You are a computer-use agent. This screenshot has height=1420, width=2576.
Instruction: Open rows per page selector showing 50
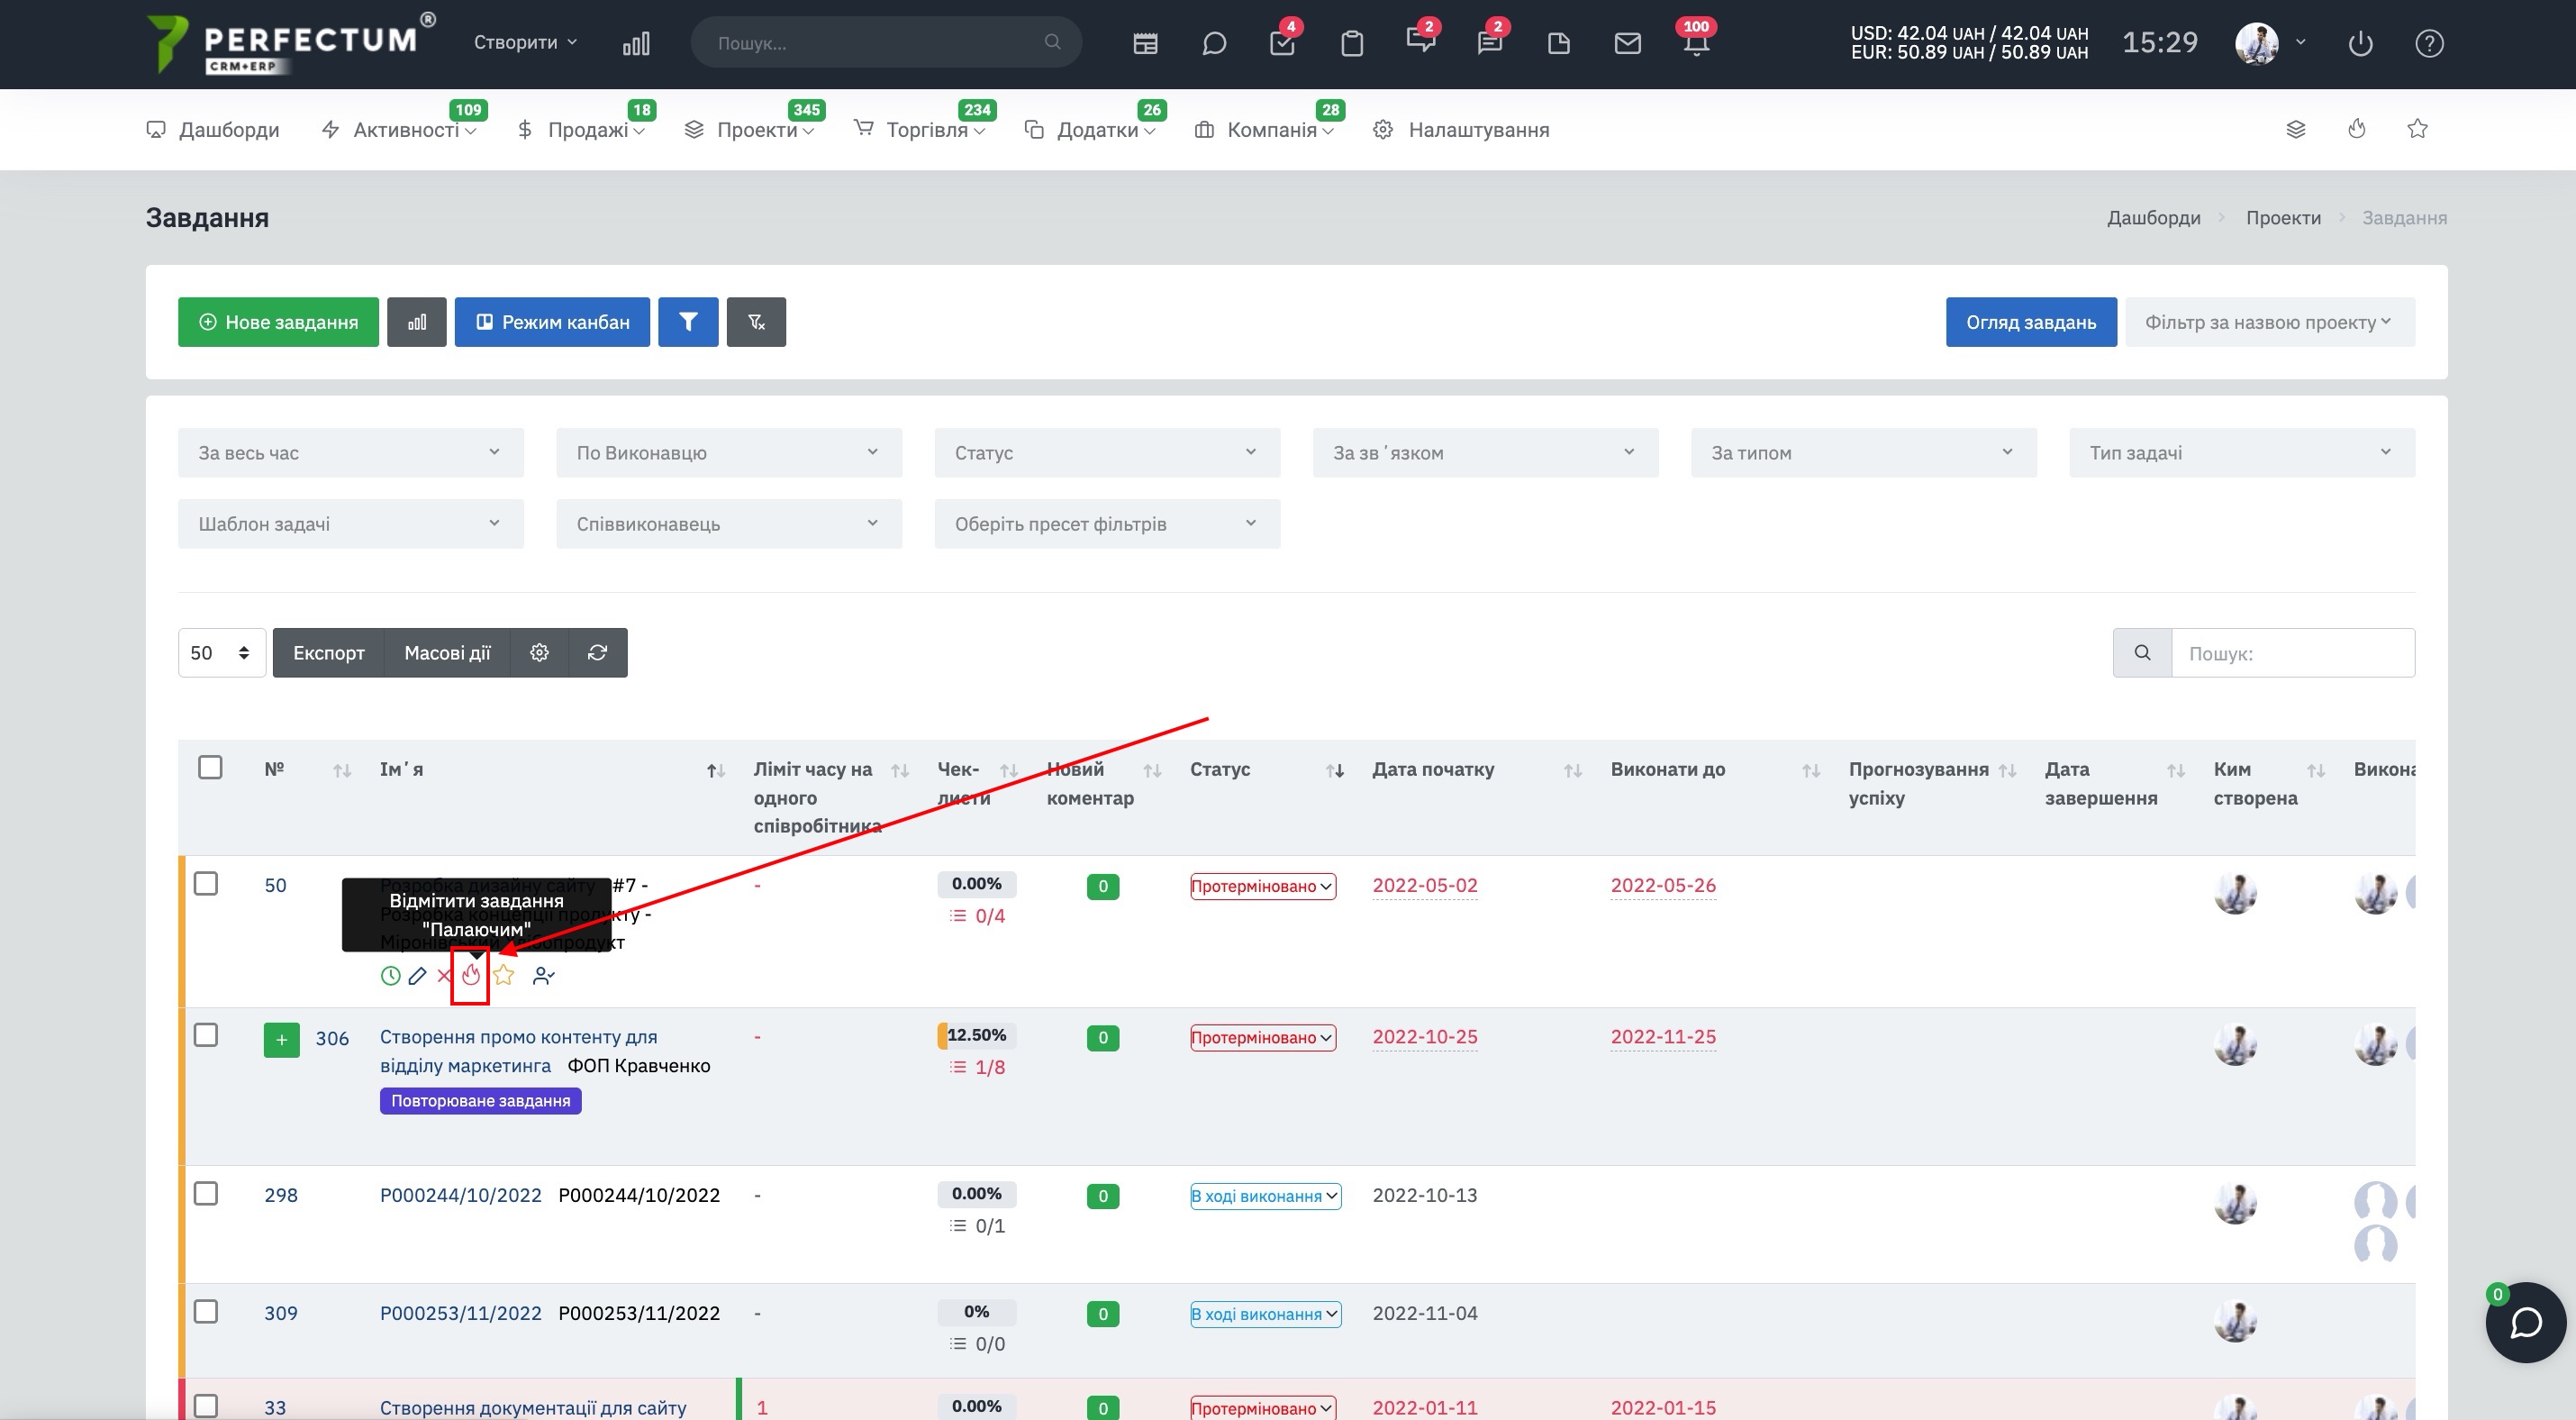(222, 653)
